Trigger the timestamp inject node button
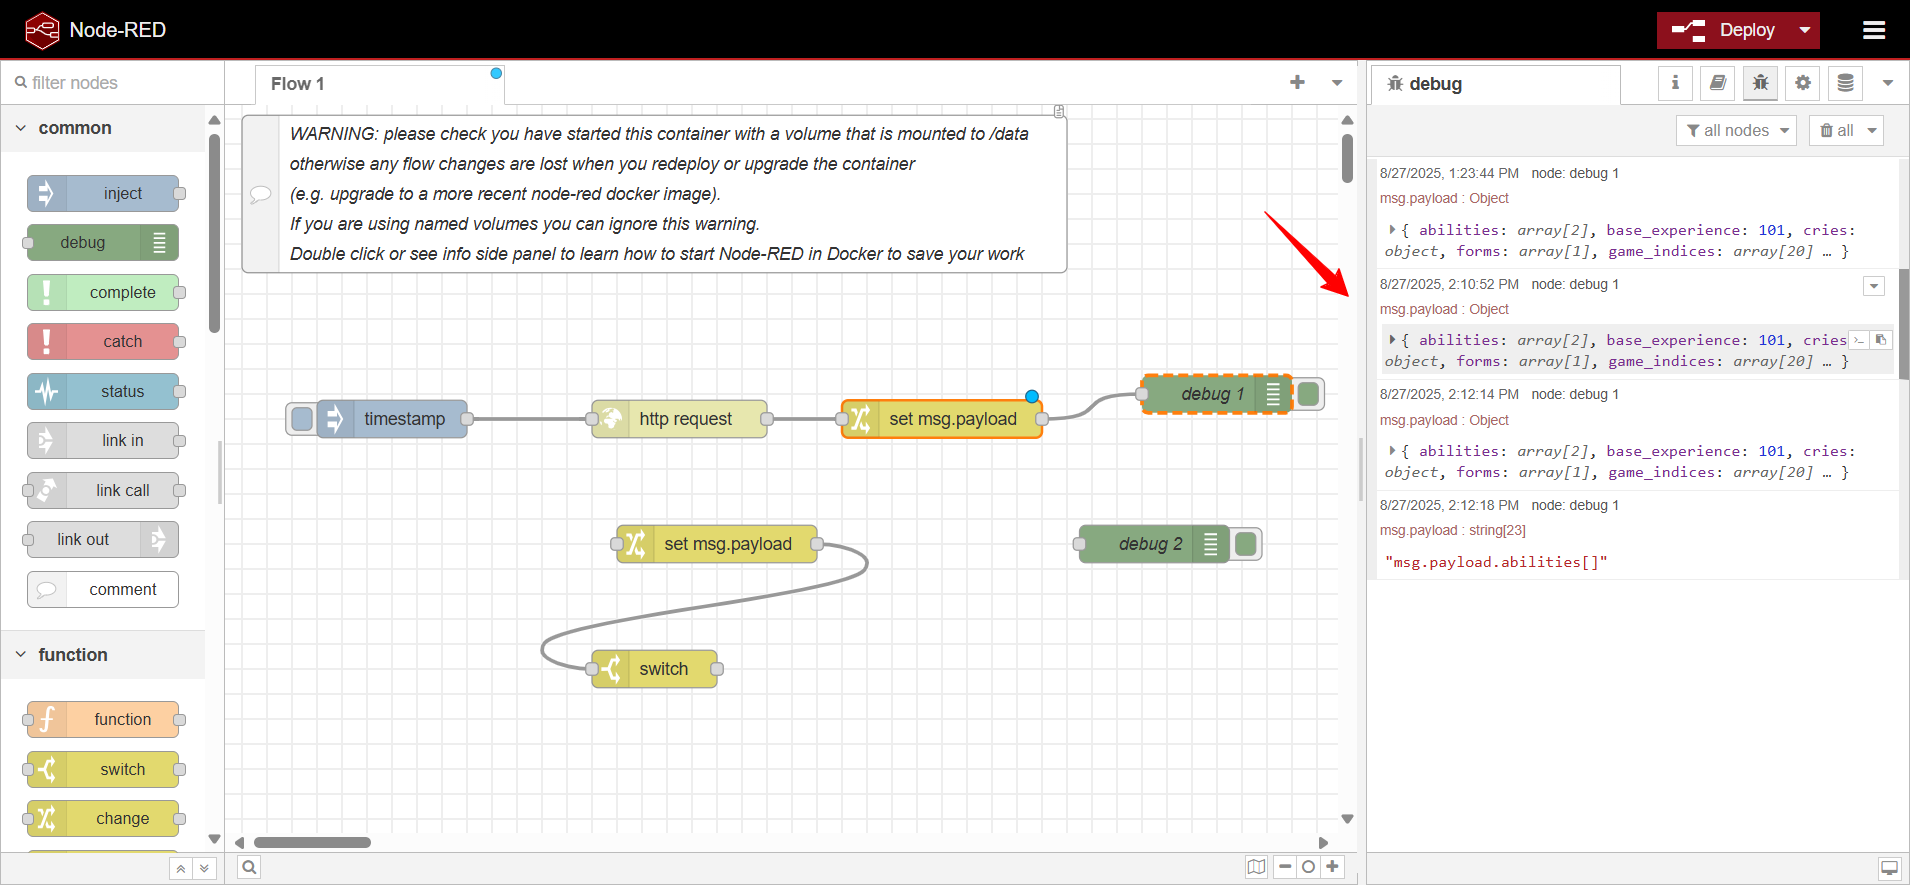The image size is (1910, 885). (x=301, y=419)
